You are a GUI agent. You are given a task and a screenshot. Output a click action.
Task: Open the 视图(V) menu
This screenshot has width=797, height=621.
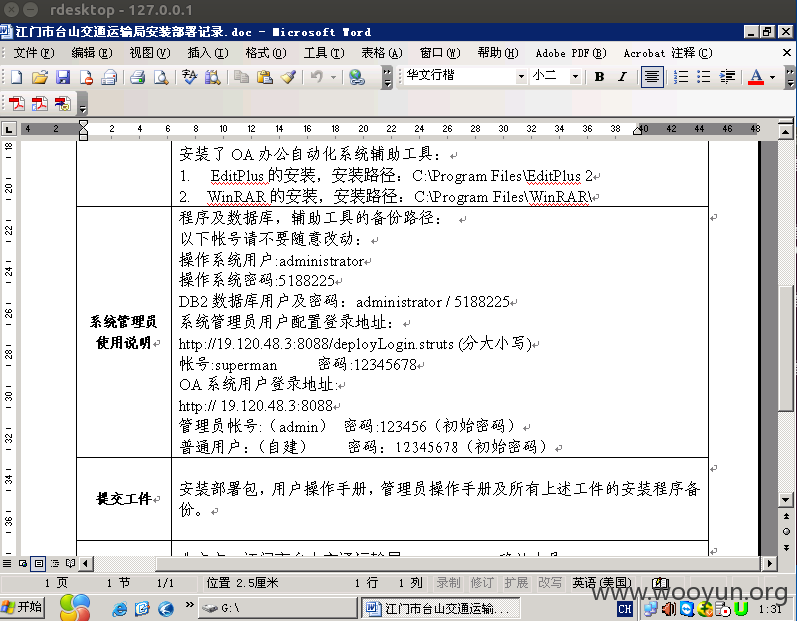tap(149, 53)
